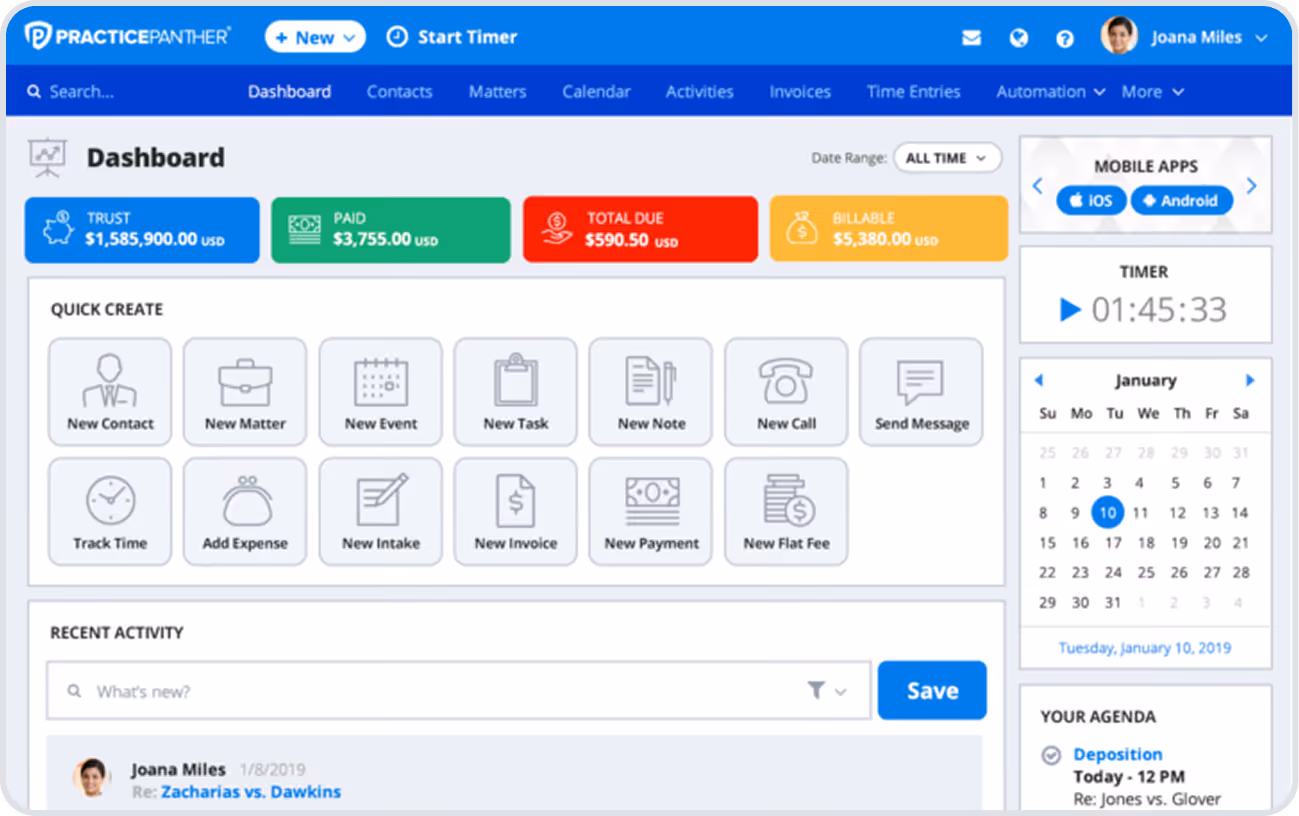
Task: Open the Invoices tab
Action: [x=800, y=91]
